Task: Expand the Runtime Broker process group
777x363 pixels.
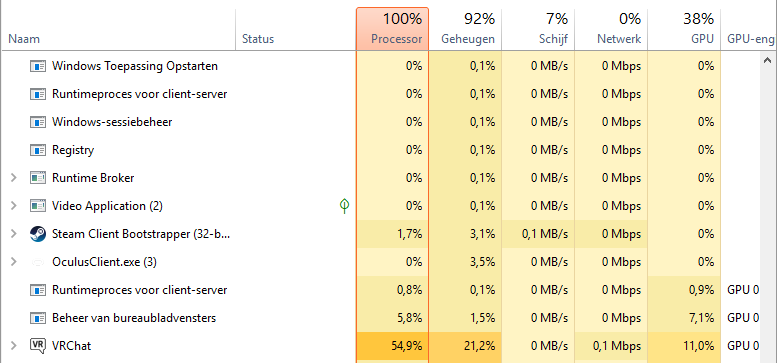Action: point(14,178)
